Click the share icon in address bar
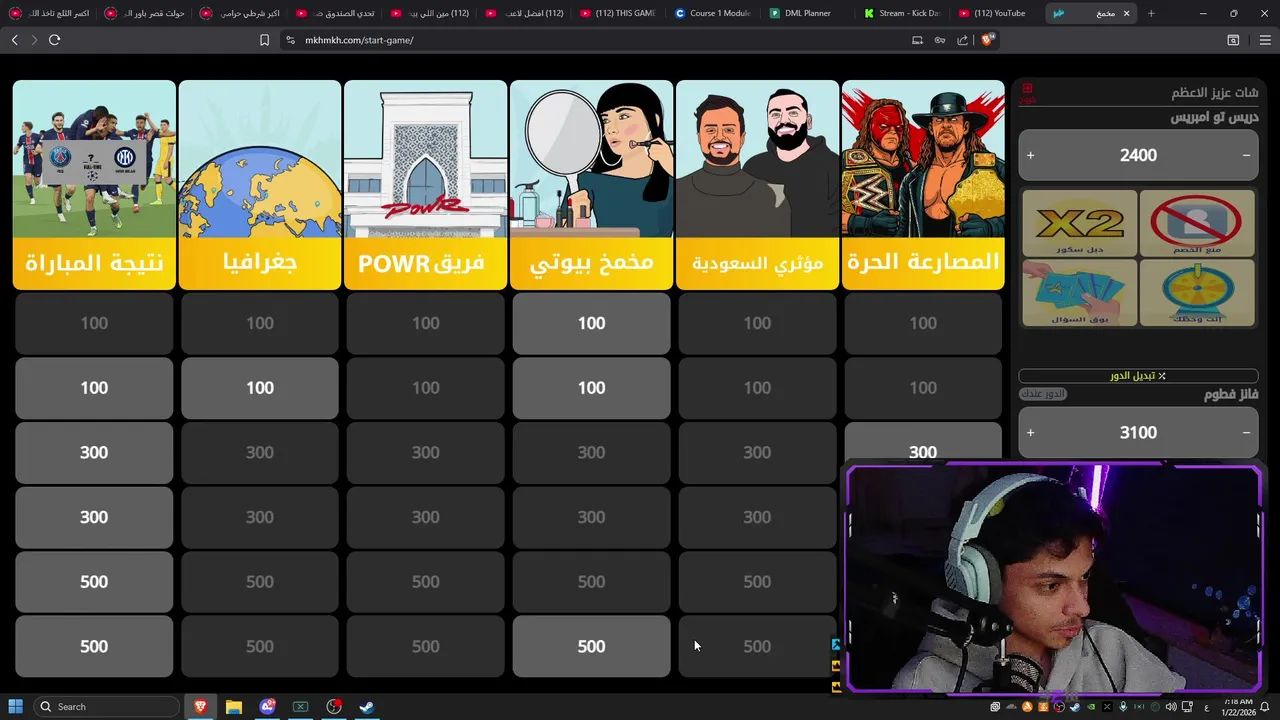This screenshot has width=1280, height=720. [x=962, y=40]
